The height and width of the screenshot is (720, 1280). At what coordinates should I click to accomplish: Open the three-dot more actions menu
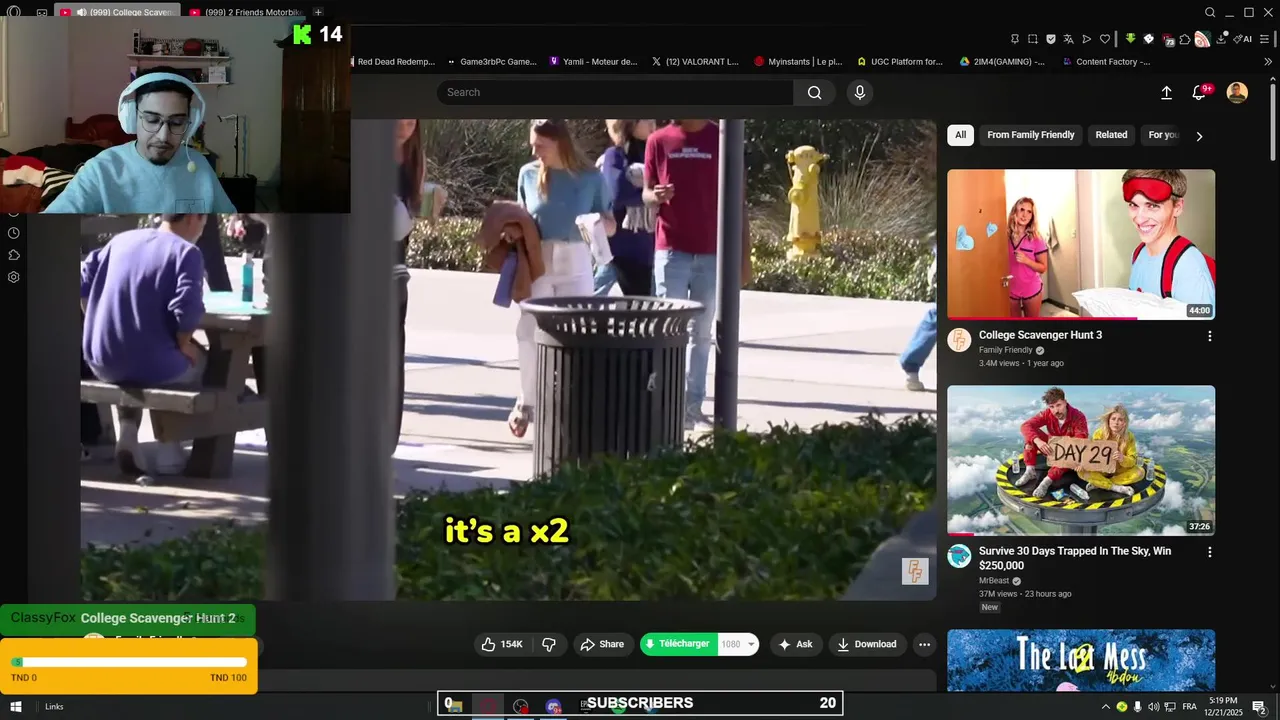point(924,644)
